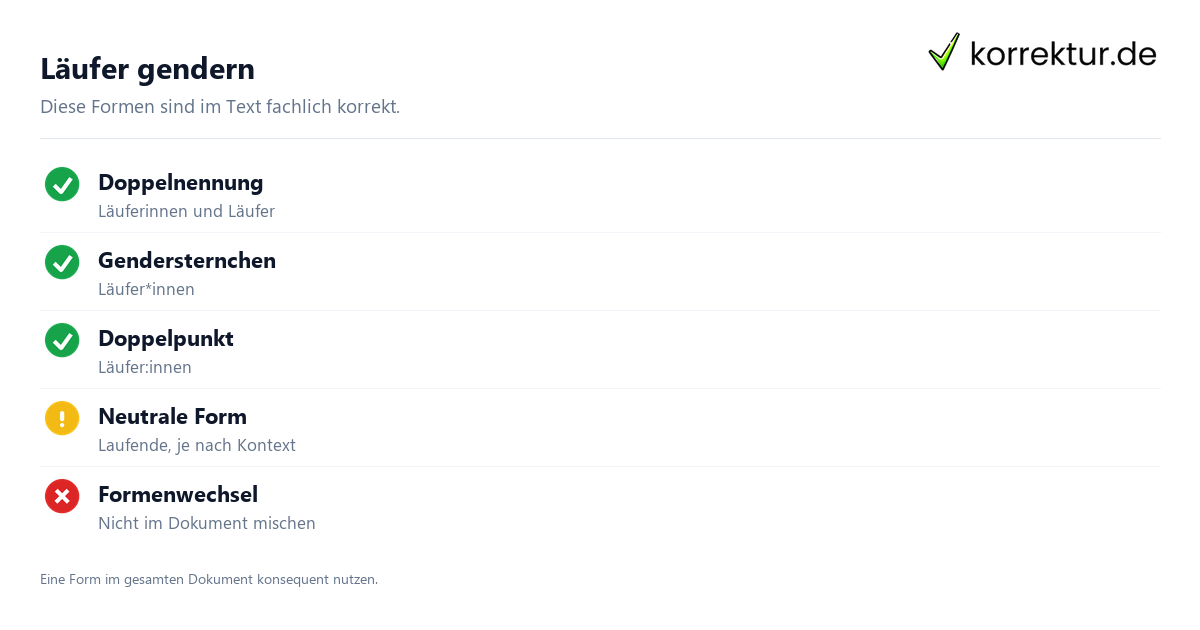Click the Läufer gendern title
This screenshot has height=630, width=1200.
coord(147,69)
